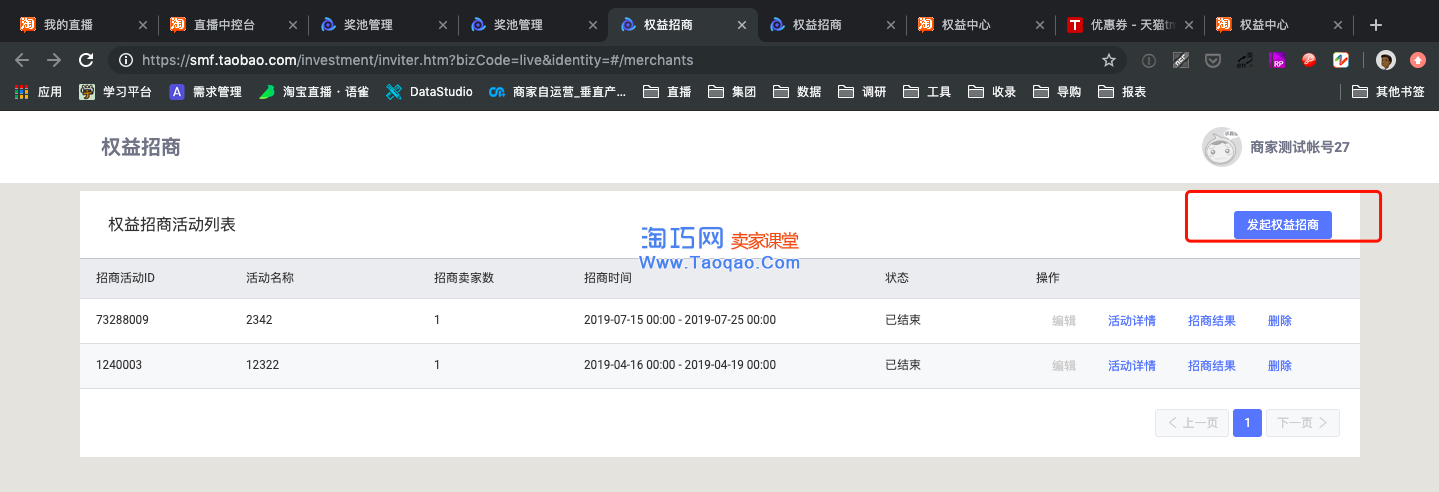The image size is (1439, 492).
Task: Close the 我的直播 tab
Action: click(142, 25)
